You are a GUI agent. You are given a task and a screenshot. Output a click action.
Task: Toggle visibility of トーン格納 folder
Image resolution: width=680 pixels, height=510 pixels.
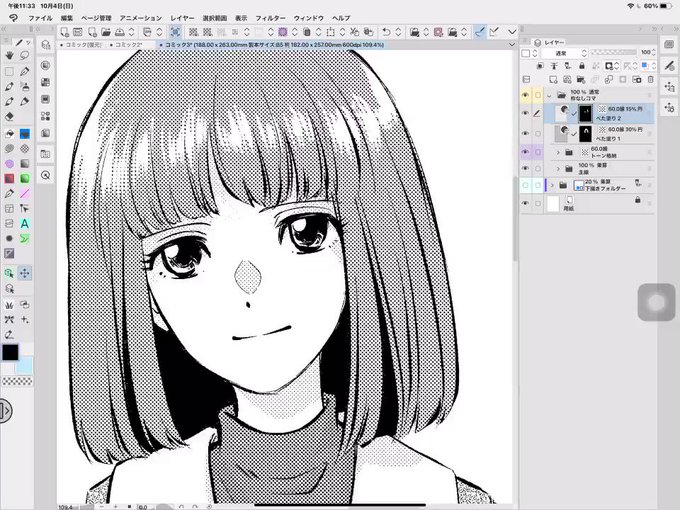526,152
